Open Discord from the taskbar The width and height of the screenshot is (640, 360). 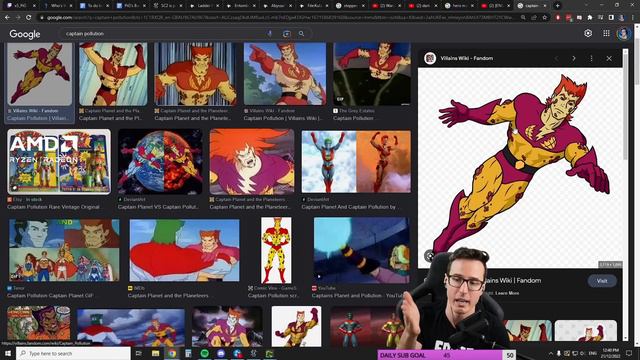(221, 353)
